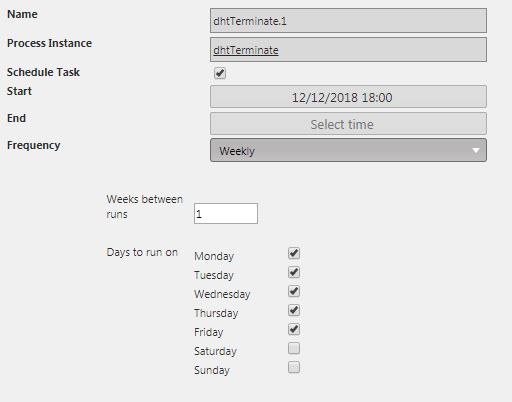Click the 'Schedule Task' text label
Image resolution: width=512 pixels, height=402 pixels.
(43, 72)
